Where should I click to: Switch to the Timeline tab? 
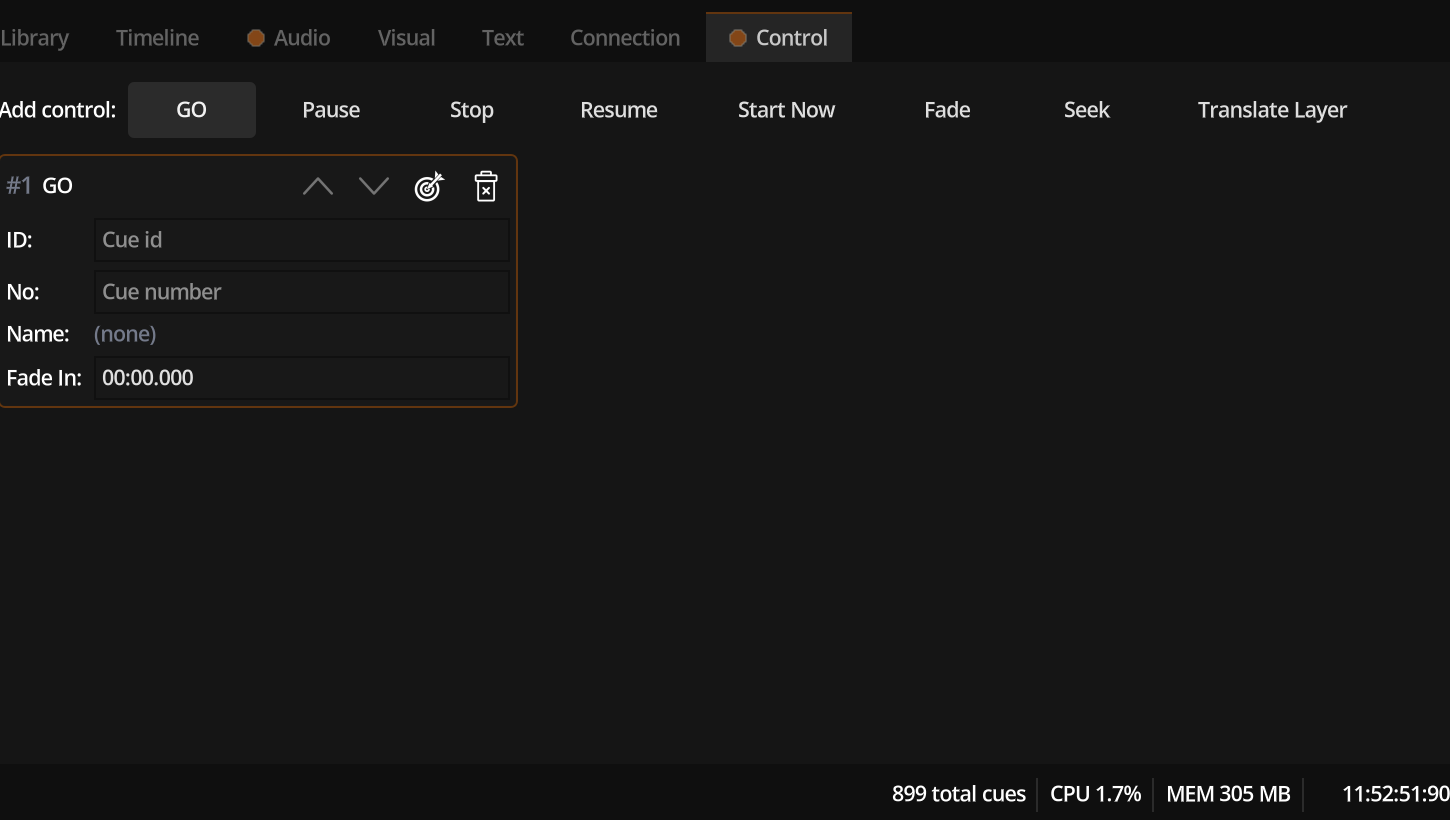coord(157,38)
